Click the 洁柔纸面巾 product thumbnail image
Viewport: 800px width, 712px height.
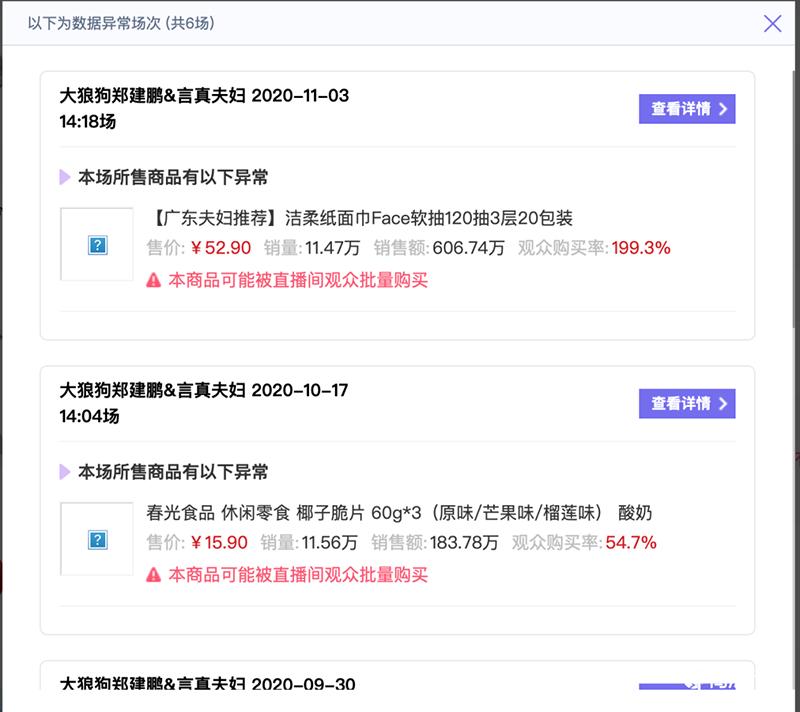(x=97, y=245)
